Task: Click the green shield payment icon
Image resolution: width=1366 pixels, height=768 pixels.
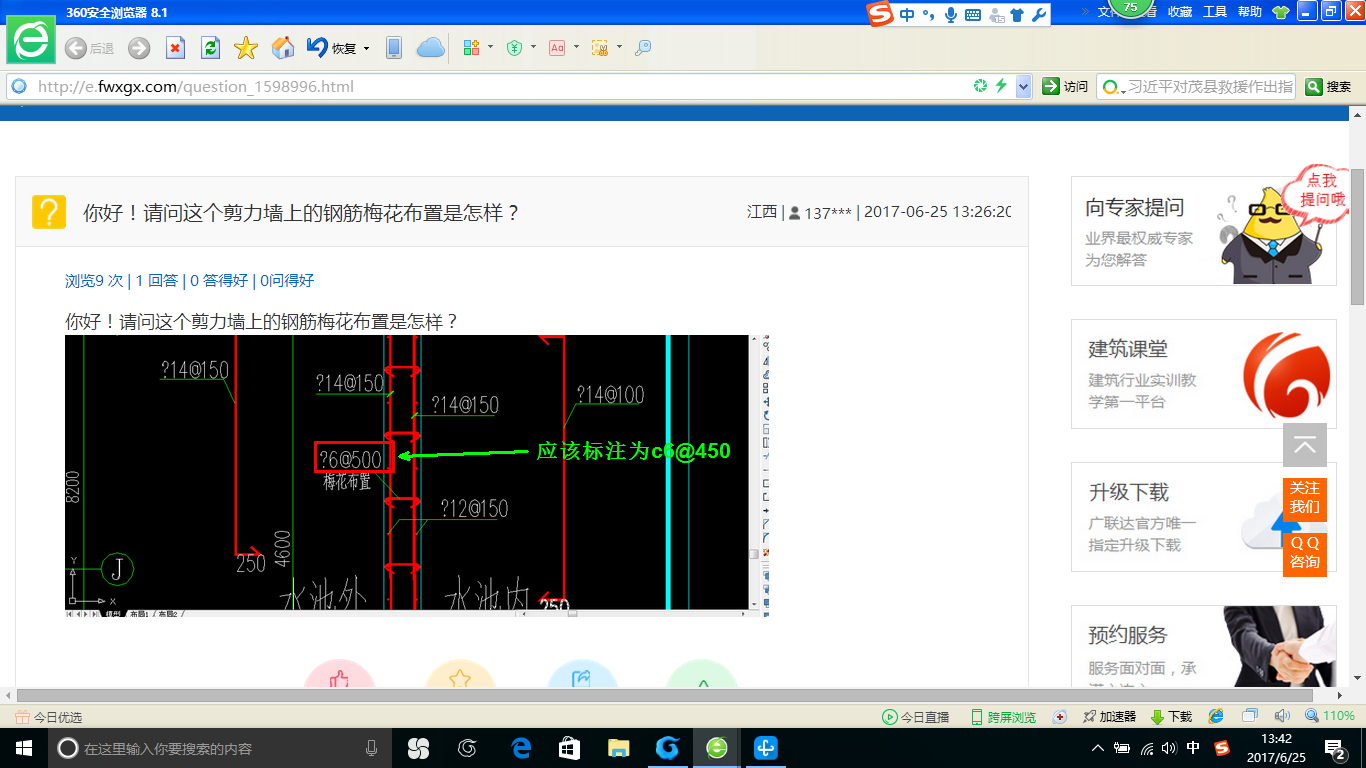Action: click(515, 47)
